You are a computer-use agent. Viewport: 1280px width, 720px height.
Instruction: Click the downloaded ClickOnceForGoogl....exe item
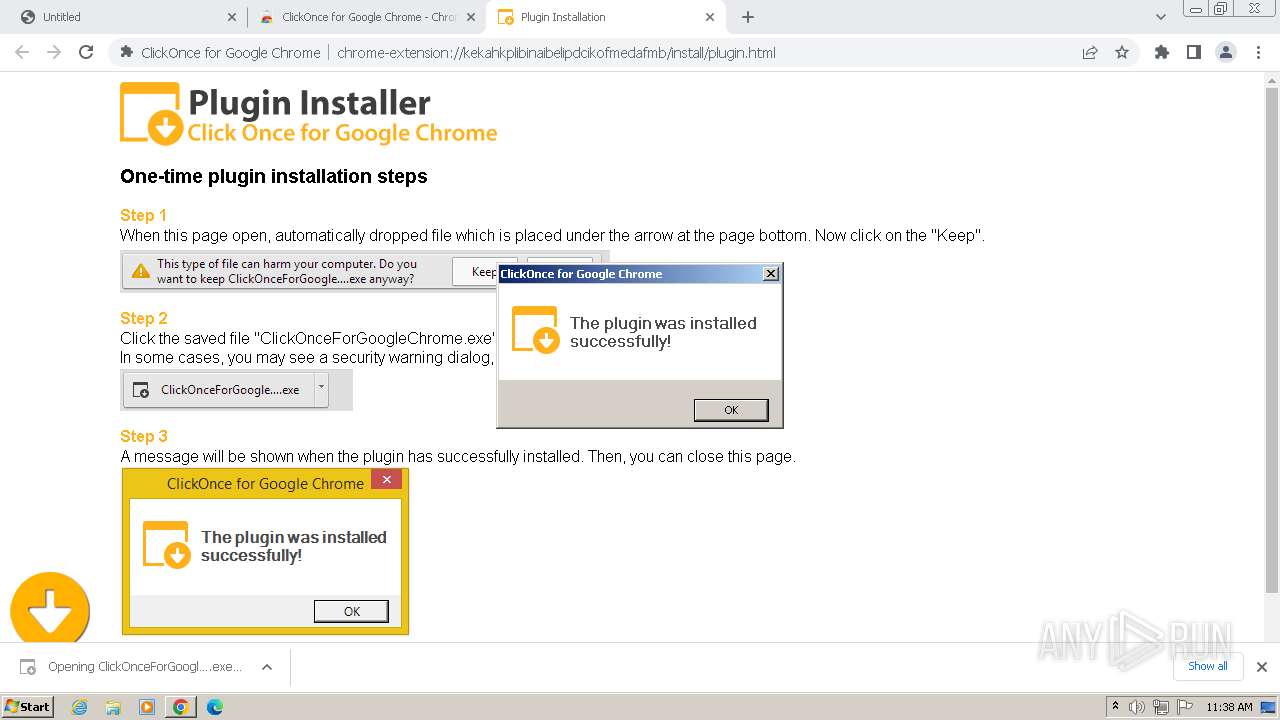[133, 667]
